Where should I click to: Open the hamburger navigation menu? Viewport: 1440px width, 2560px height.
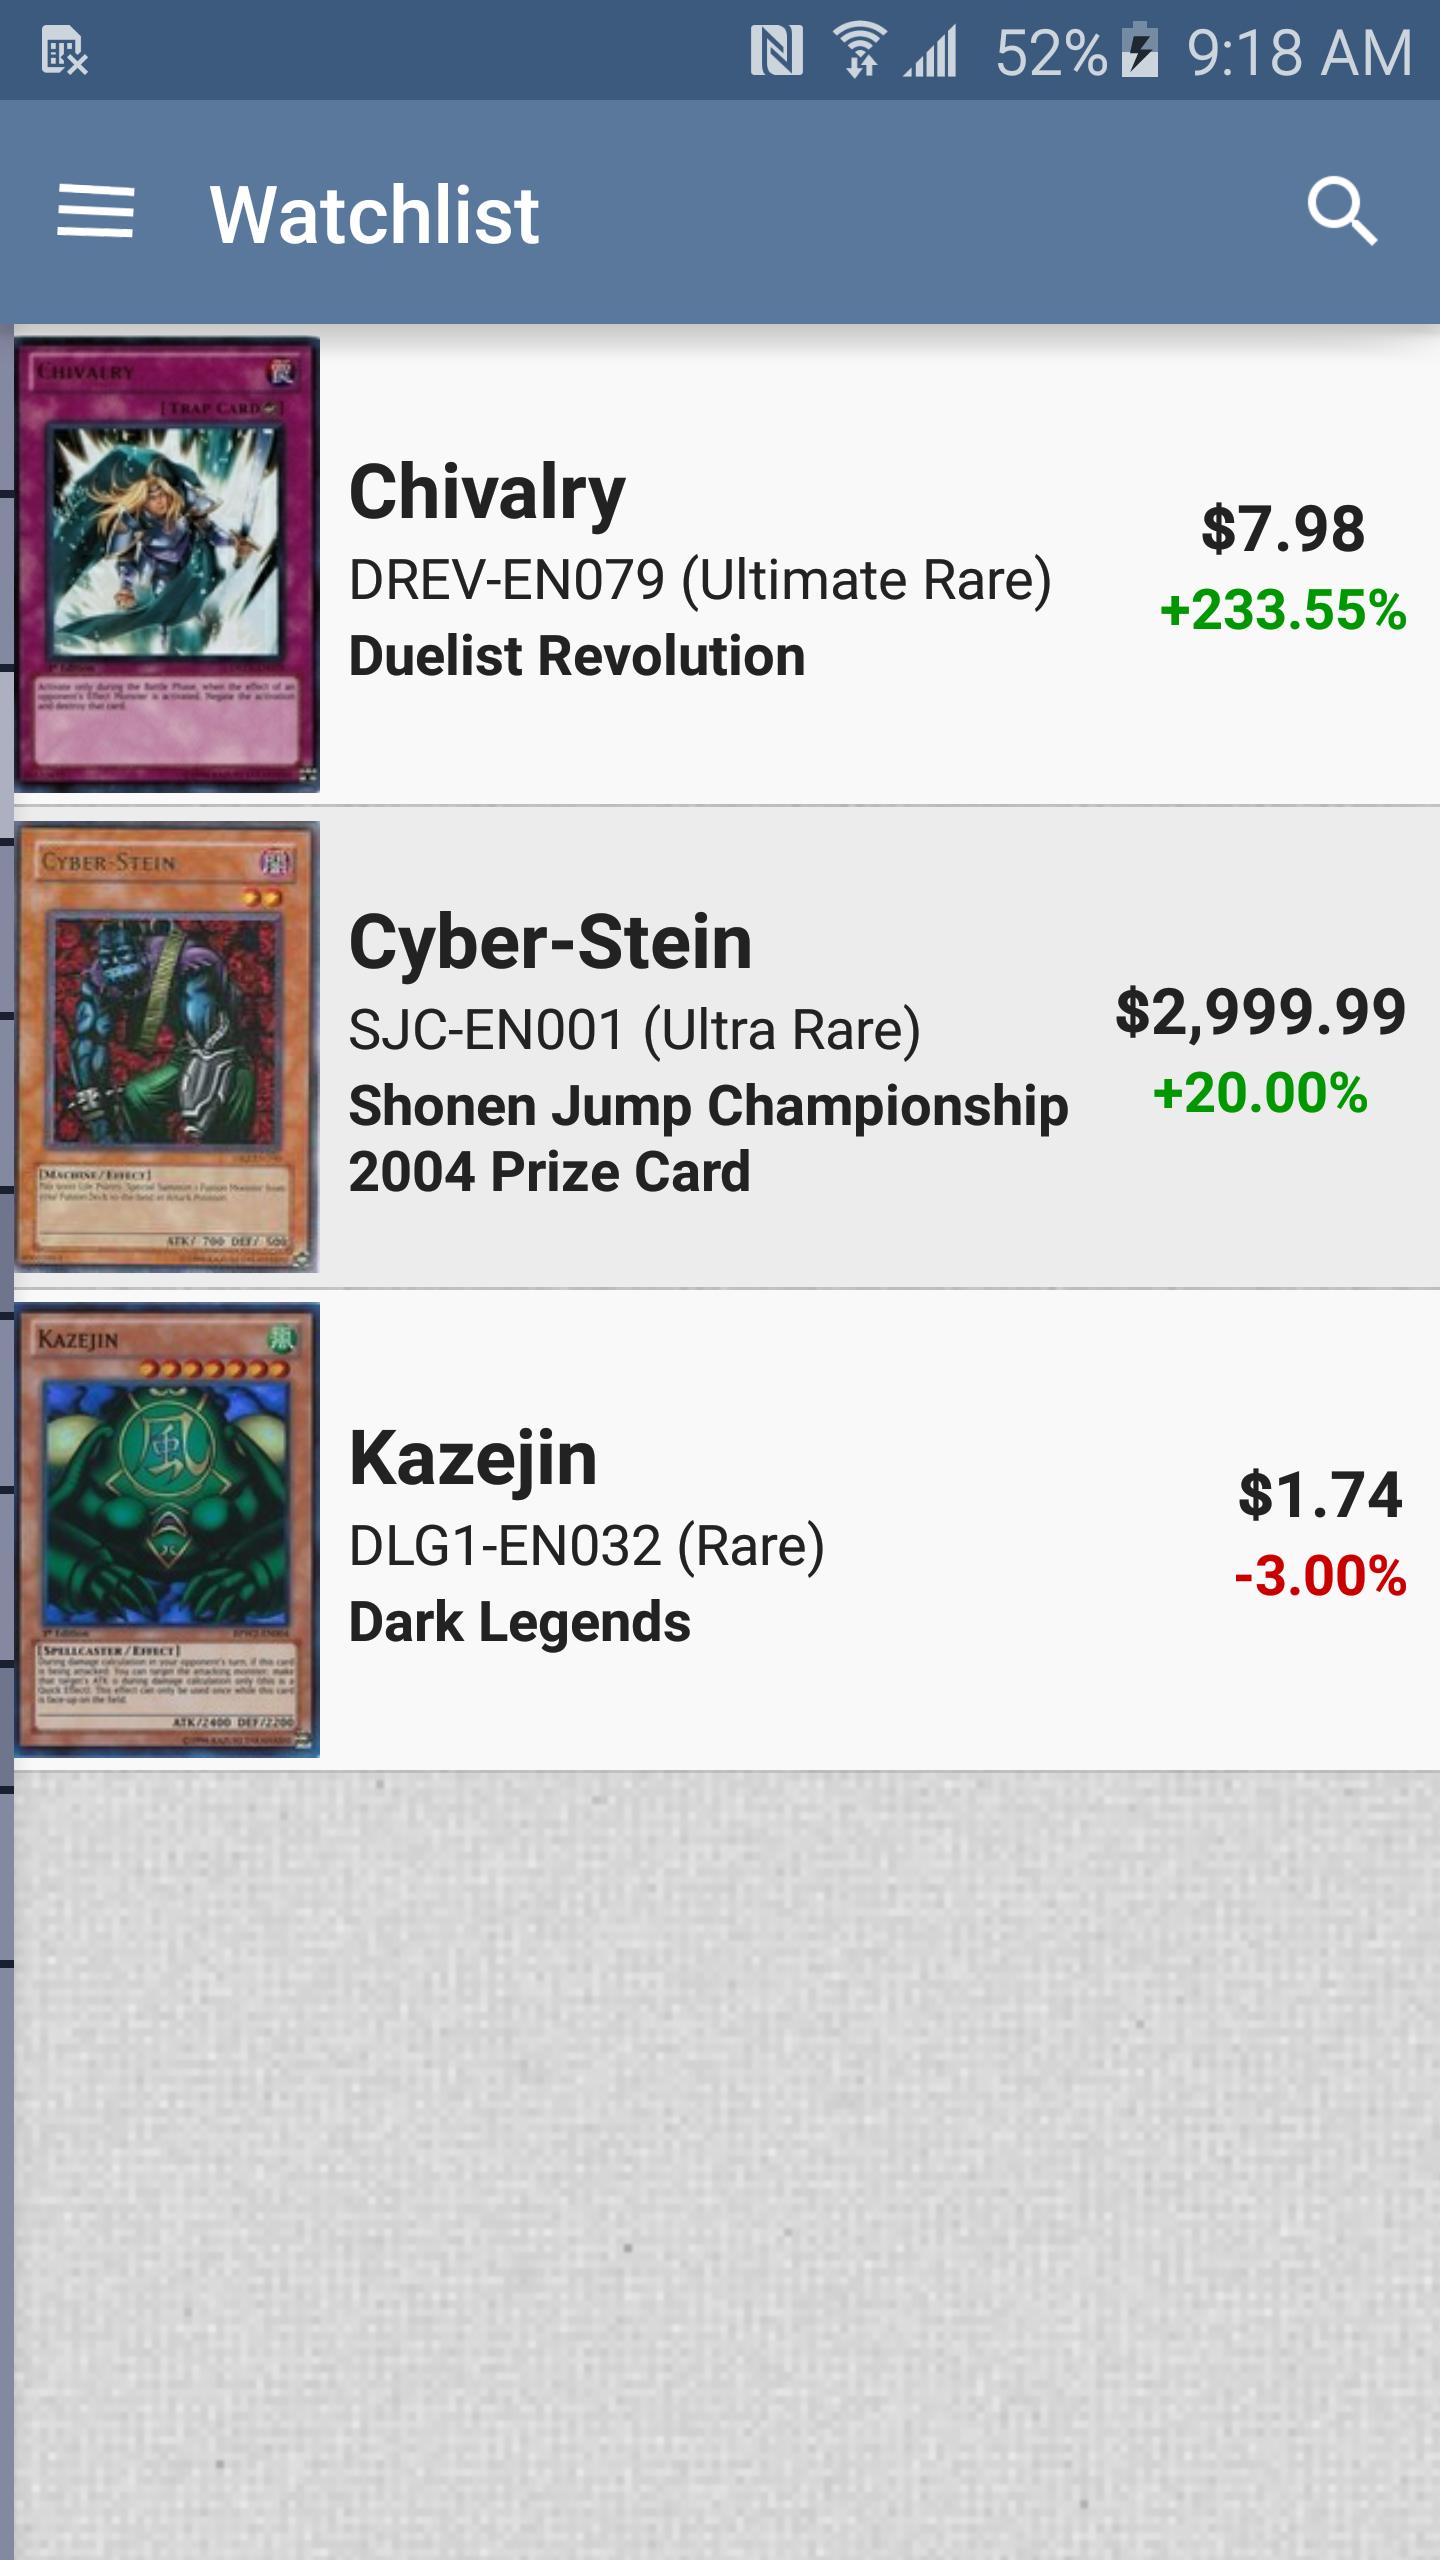pyautogui.click(x=95, y=211)
